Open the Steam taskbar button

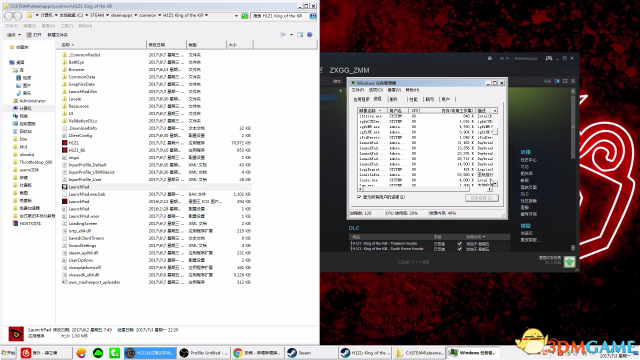point(310,353)
